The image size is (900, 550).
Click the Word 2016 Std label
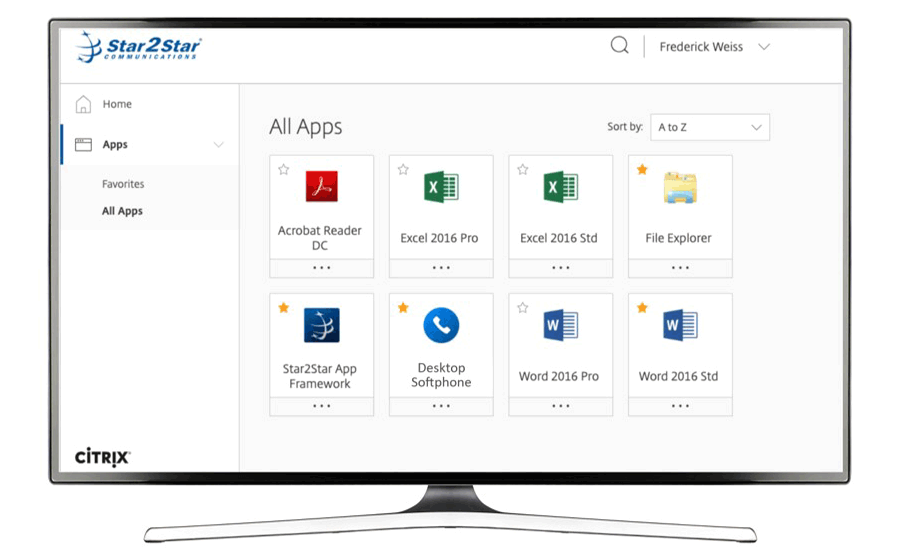(678, 376)
